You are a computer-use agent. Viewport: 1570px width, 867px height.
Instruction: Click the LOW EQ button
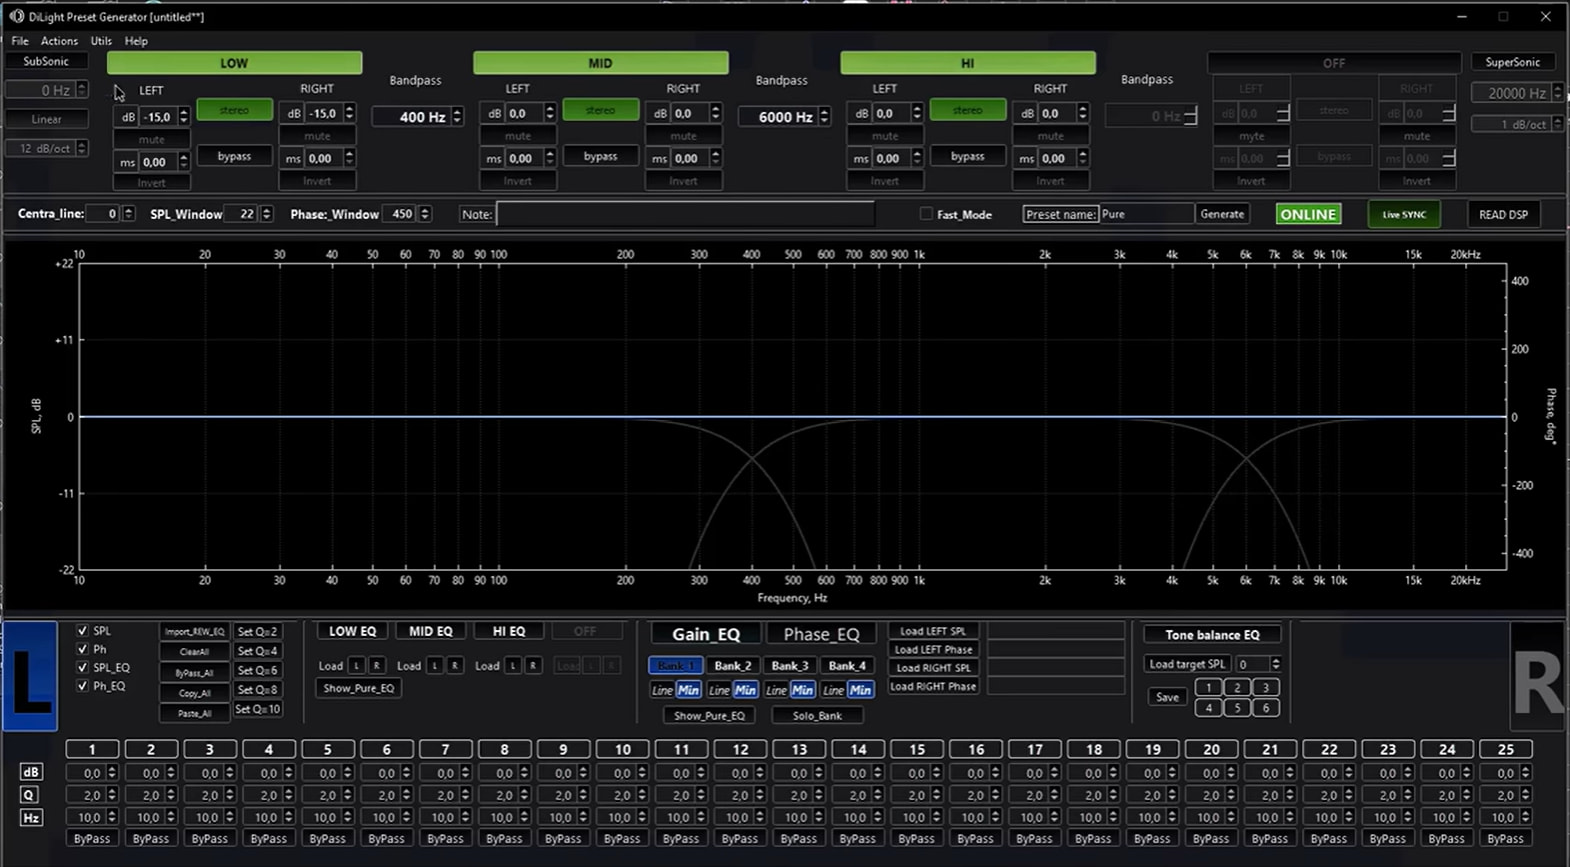point(353,631)
